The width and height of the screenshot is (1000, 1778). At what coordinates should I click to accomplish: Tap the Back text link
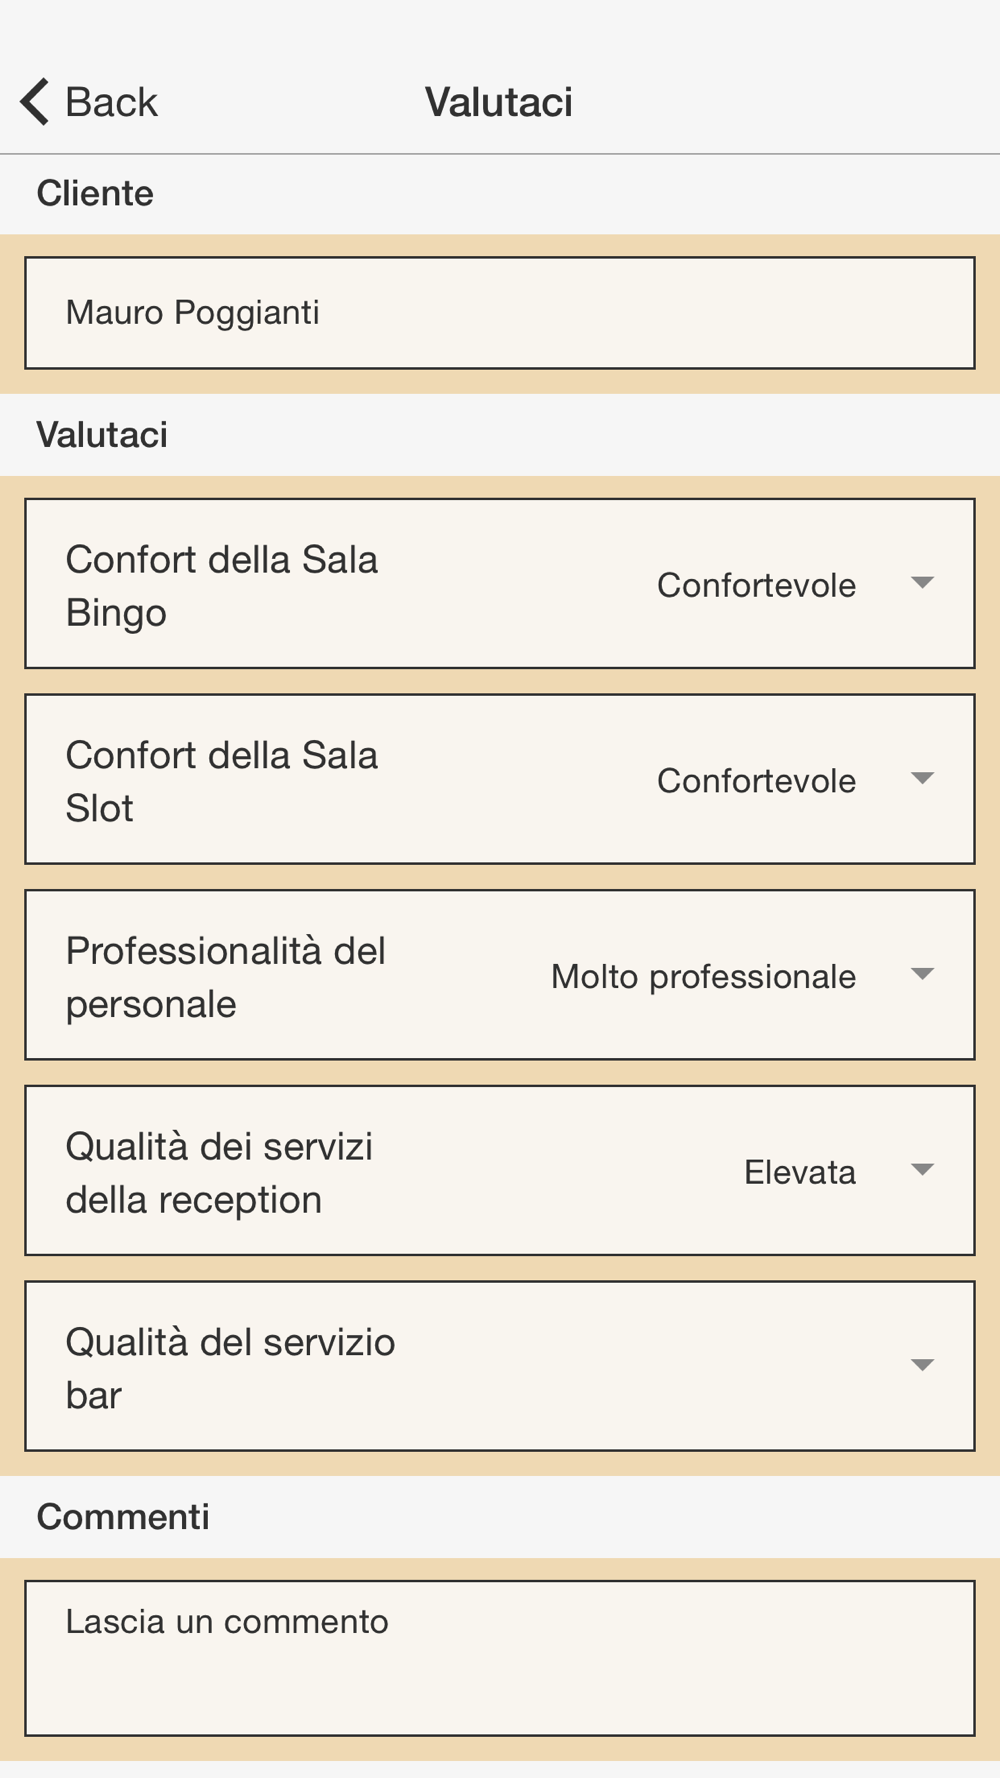point(111,102)
